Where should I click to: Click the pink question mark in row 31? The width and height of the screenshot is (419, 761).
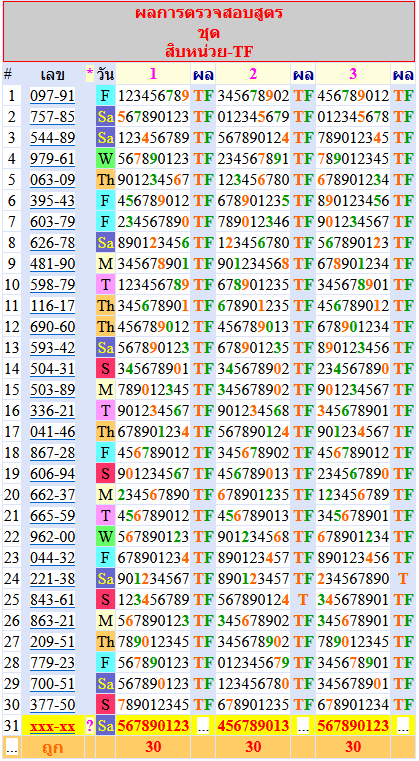pos(89,726)
